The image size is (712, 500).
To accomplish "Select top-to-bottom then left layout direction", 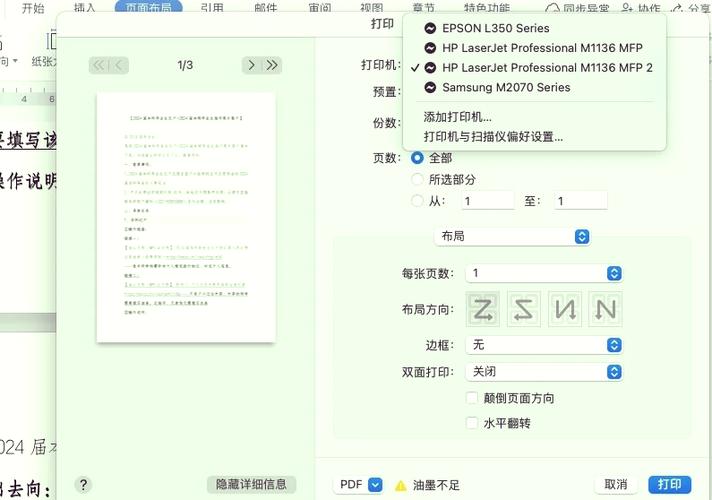I will click(x=605, y=310).
